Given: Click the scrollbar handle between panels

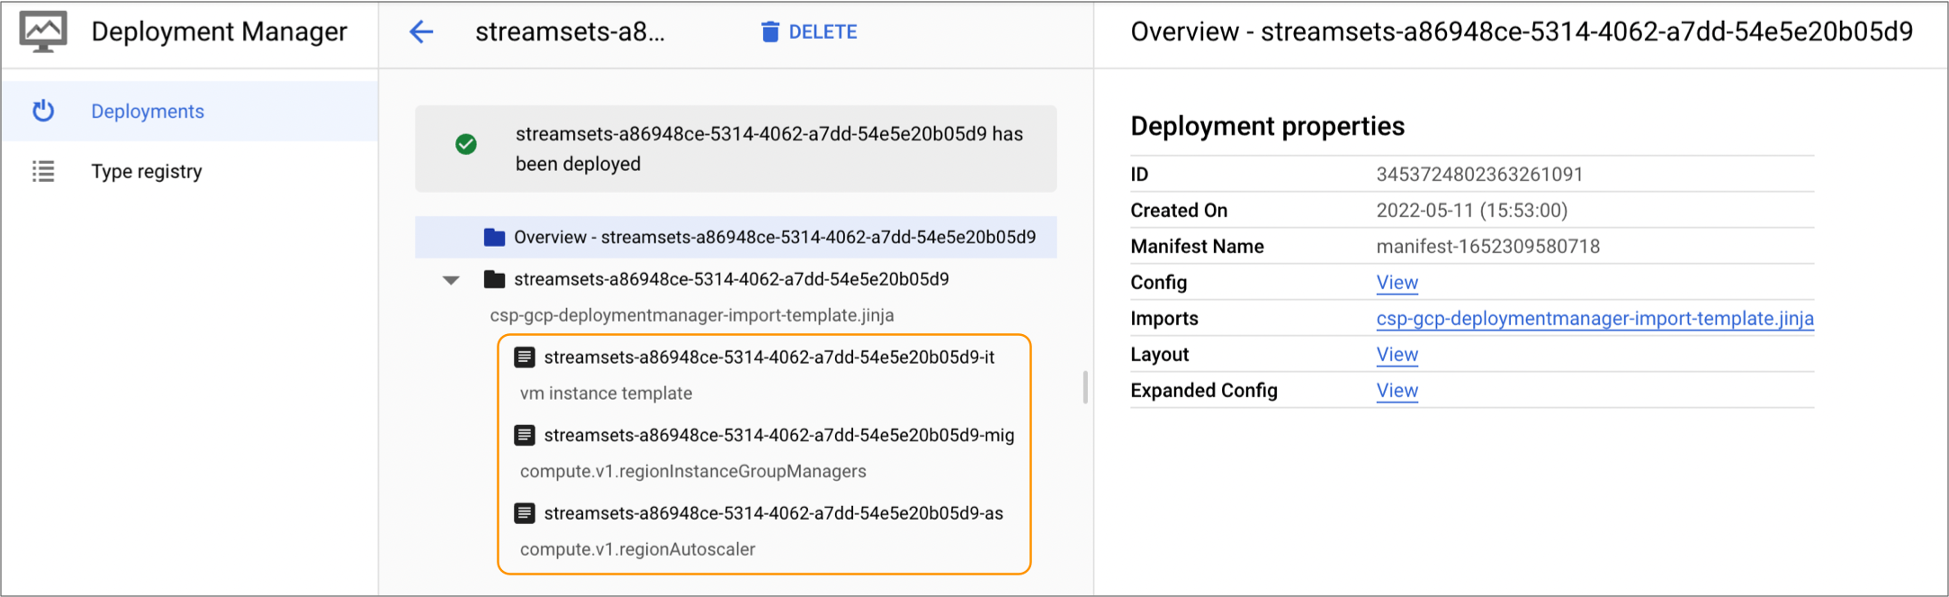Looking at the screenshot, I should coord(1085,387).
